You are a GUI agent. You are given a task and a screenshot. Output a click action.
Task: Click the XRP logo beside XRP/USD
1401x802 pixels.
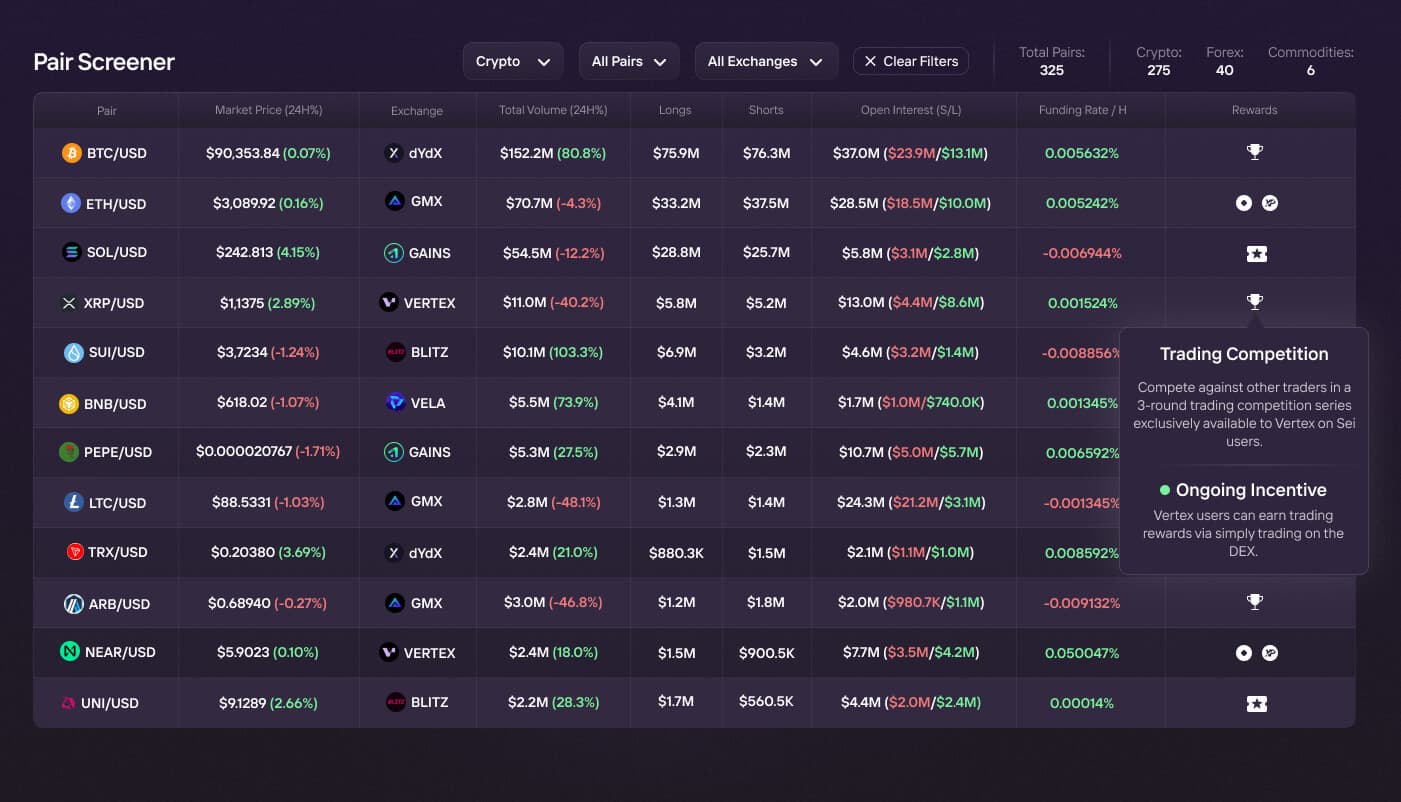click(69, 303)
